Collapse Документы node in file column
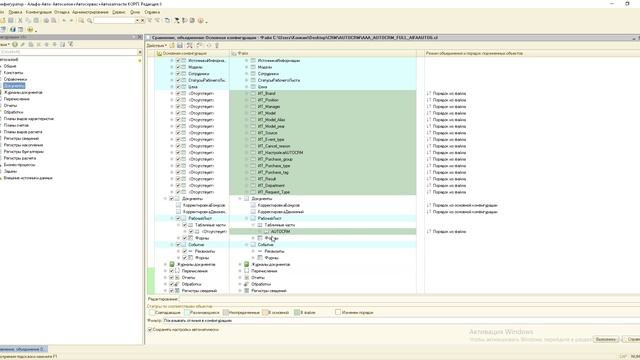The width and height of the screenshot is (640, 360). tap(240, 198)
